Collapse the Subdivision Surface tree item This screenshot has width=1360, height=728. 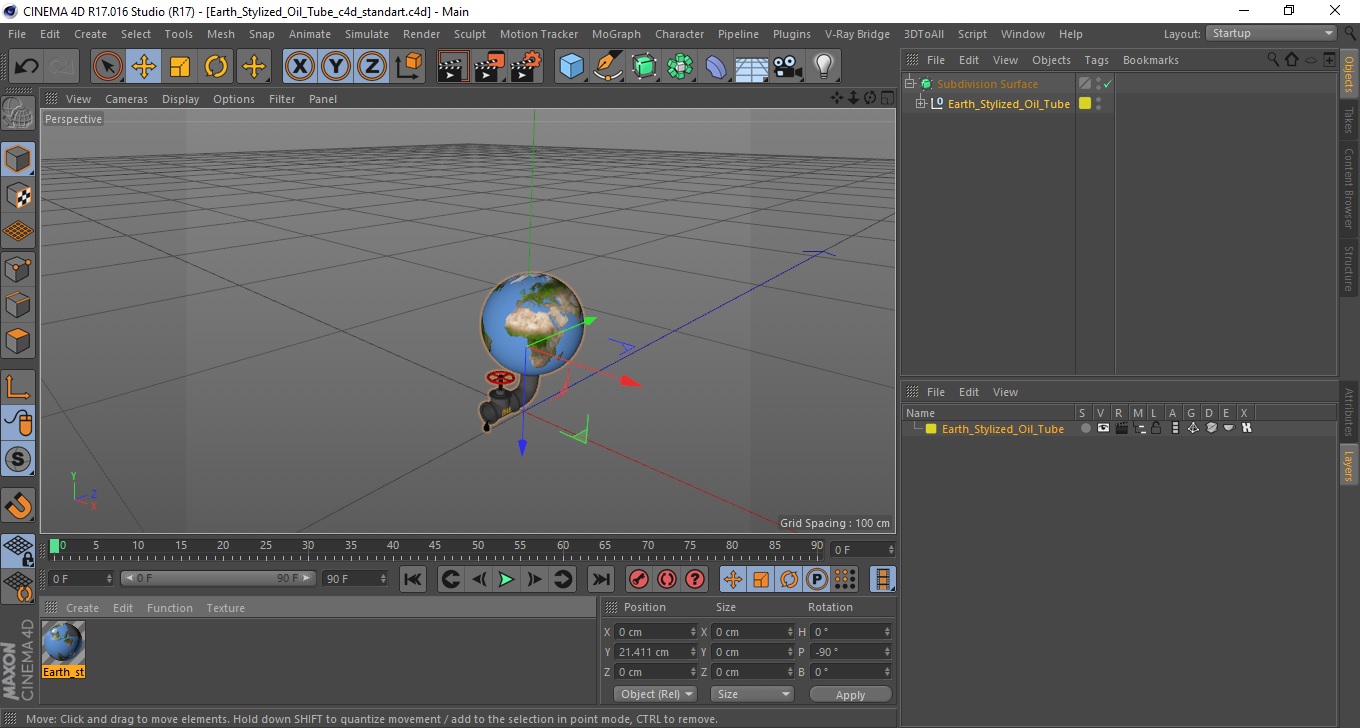pos(910,84)
